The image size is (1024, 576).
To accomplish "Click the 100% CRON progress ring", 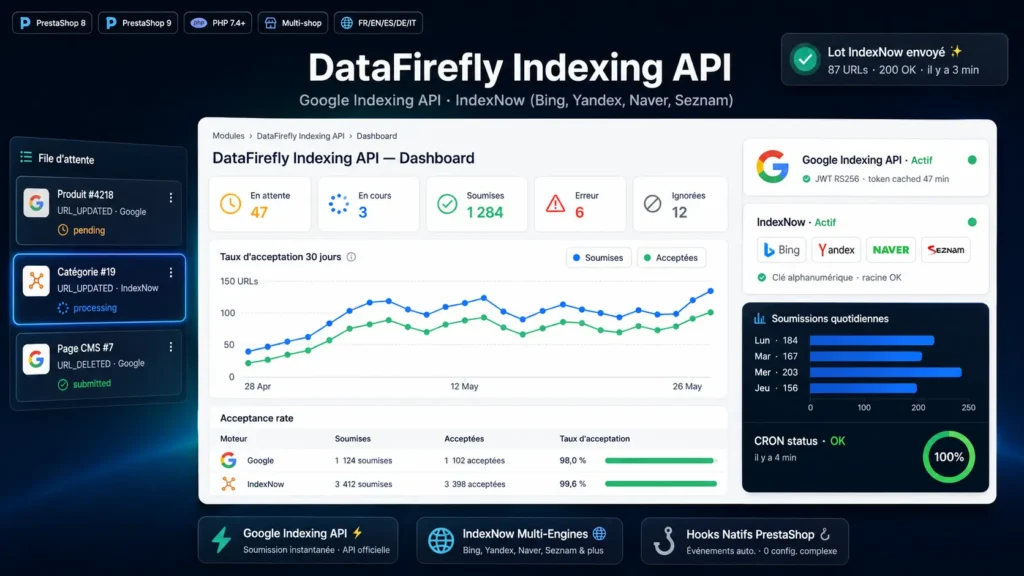I will [949, 456].
